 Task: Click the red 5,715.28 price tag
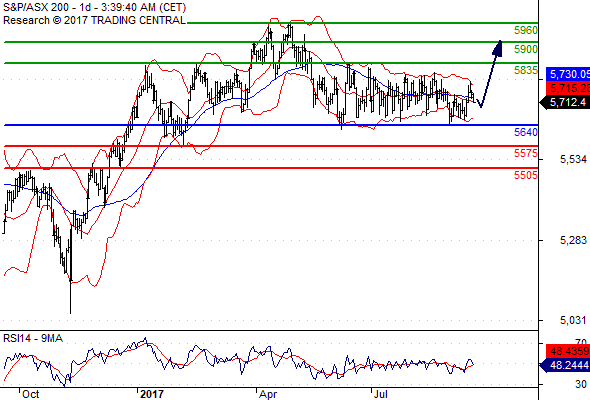tap(568, 88)
